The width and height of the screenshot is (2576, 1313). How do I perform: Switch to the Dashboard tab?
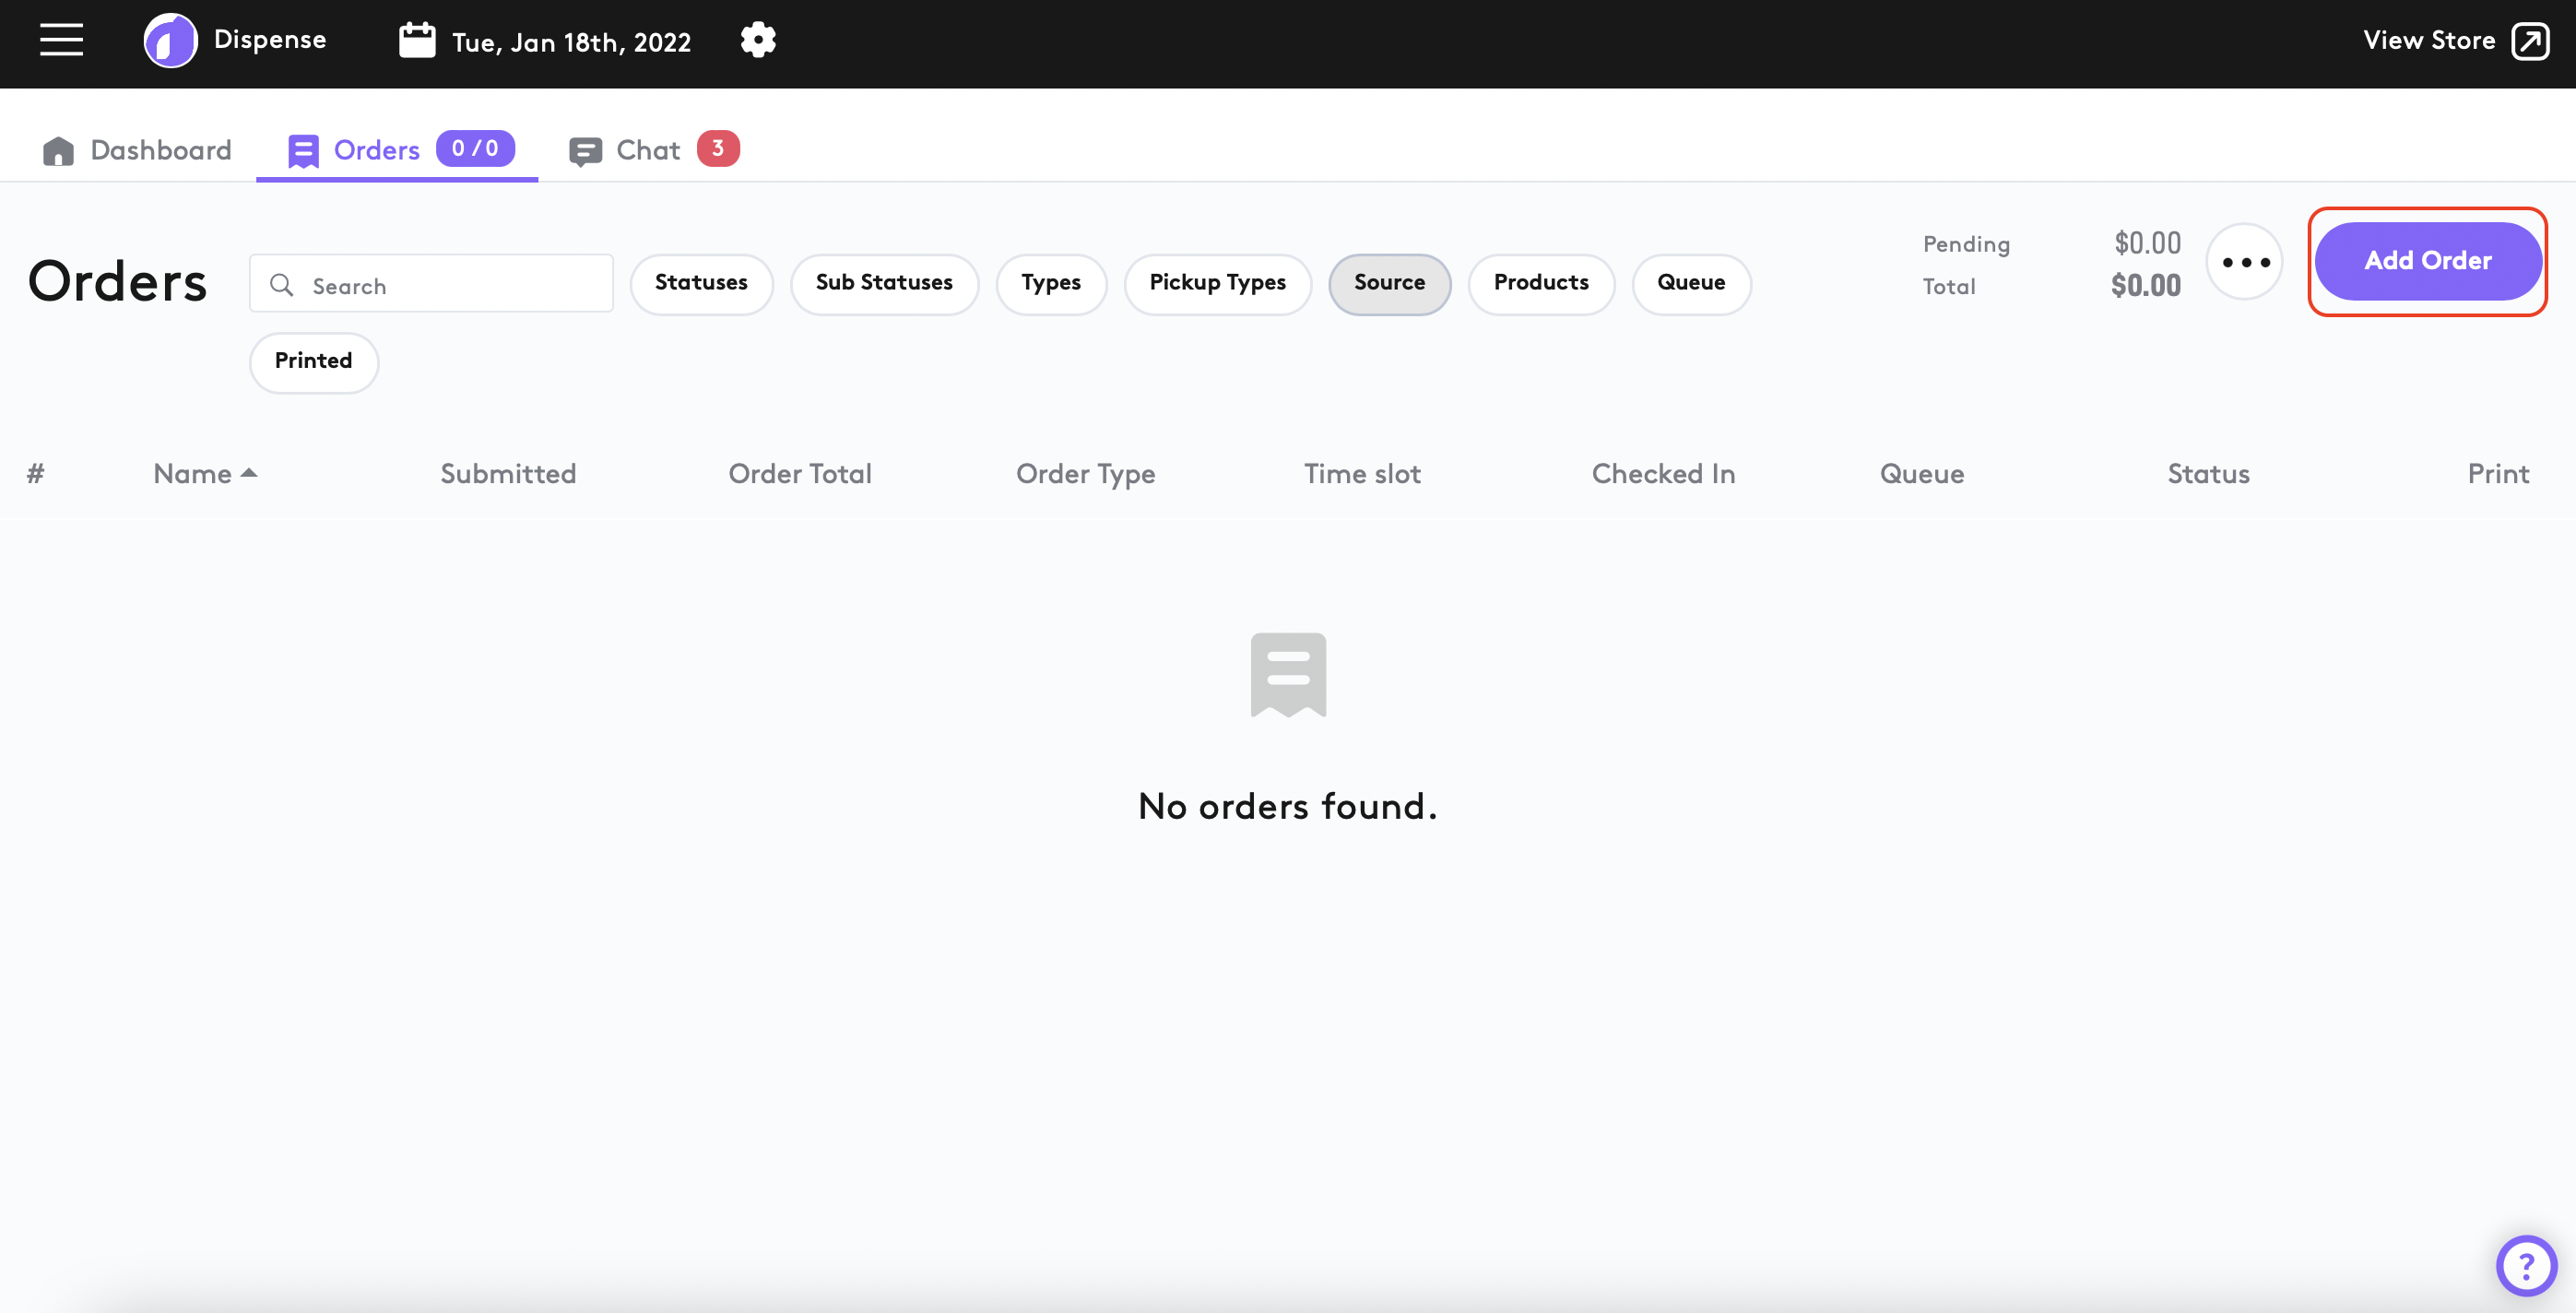(x=138, y=150)
